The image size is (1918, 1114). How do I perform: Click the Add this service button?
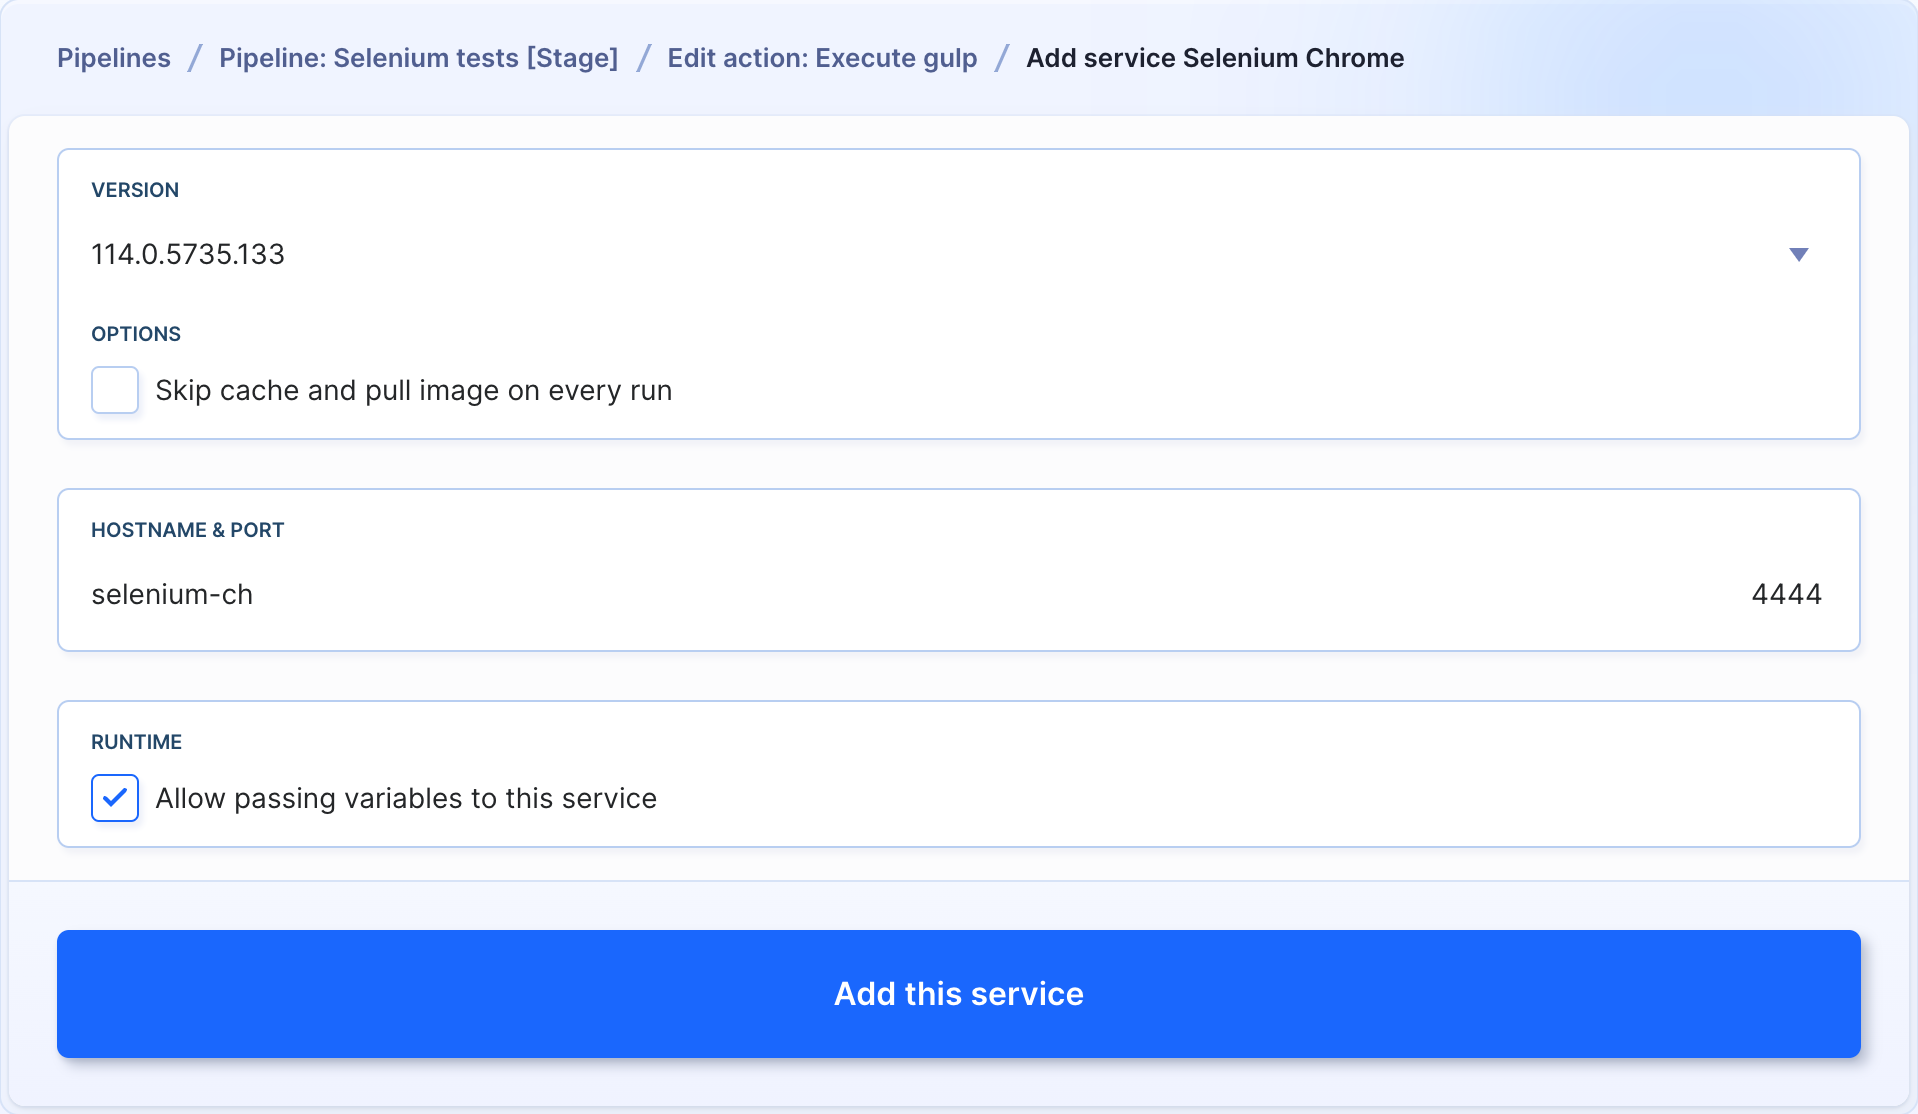(x=958, y=994)
